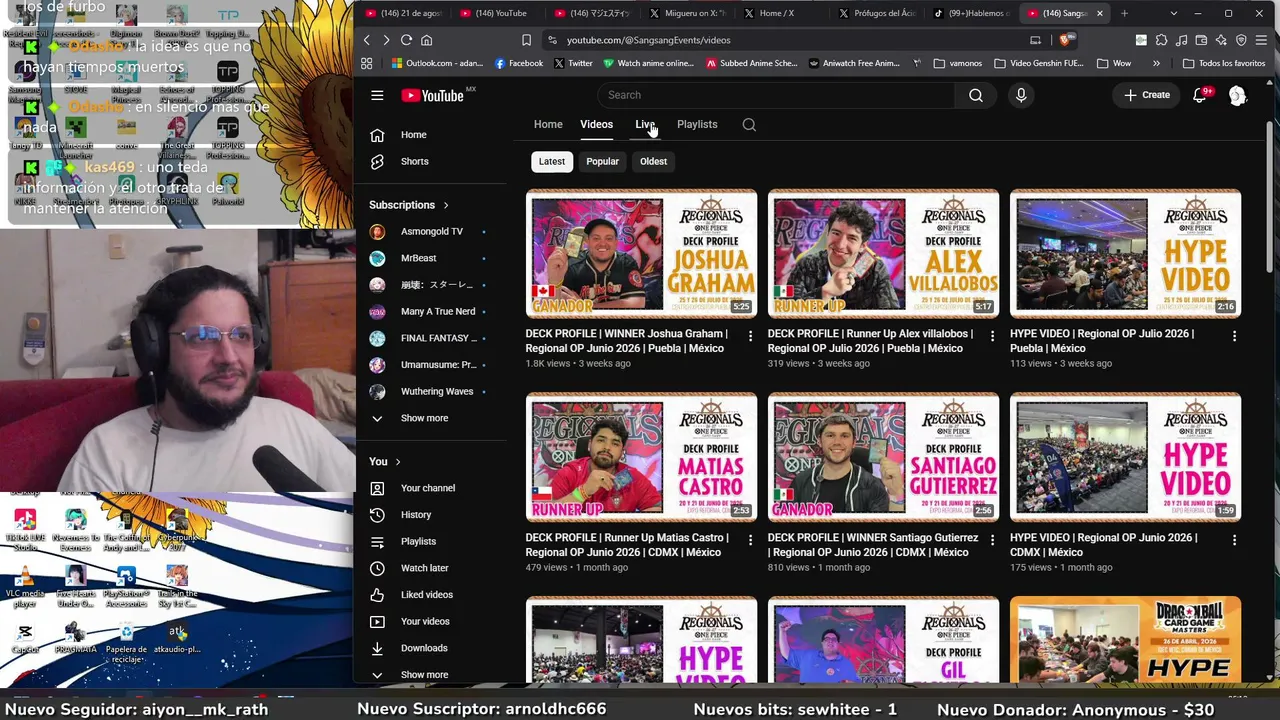
Task: Select the Papelera de reciclaje desktop icon
Action: [126, 642]
